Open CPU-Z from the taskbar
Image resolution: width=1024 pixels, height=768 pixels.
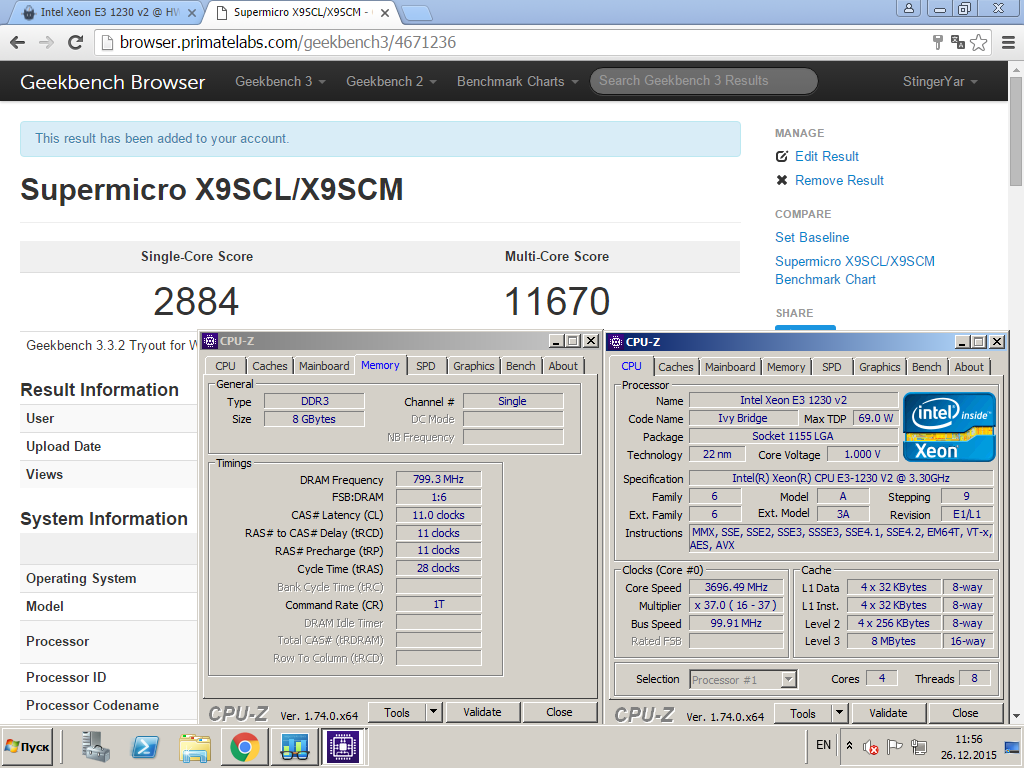pos(343,746)
